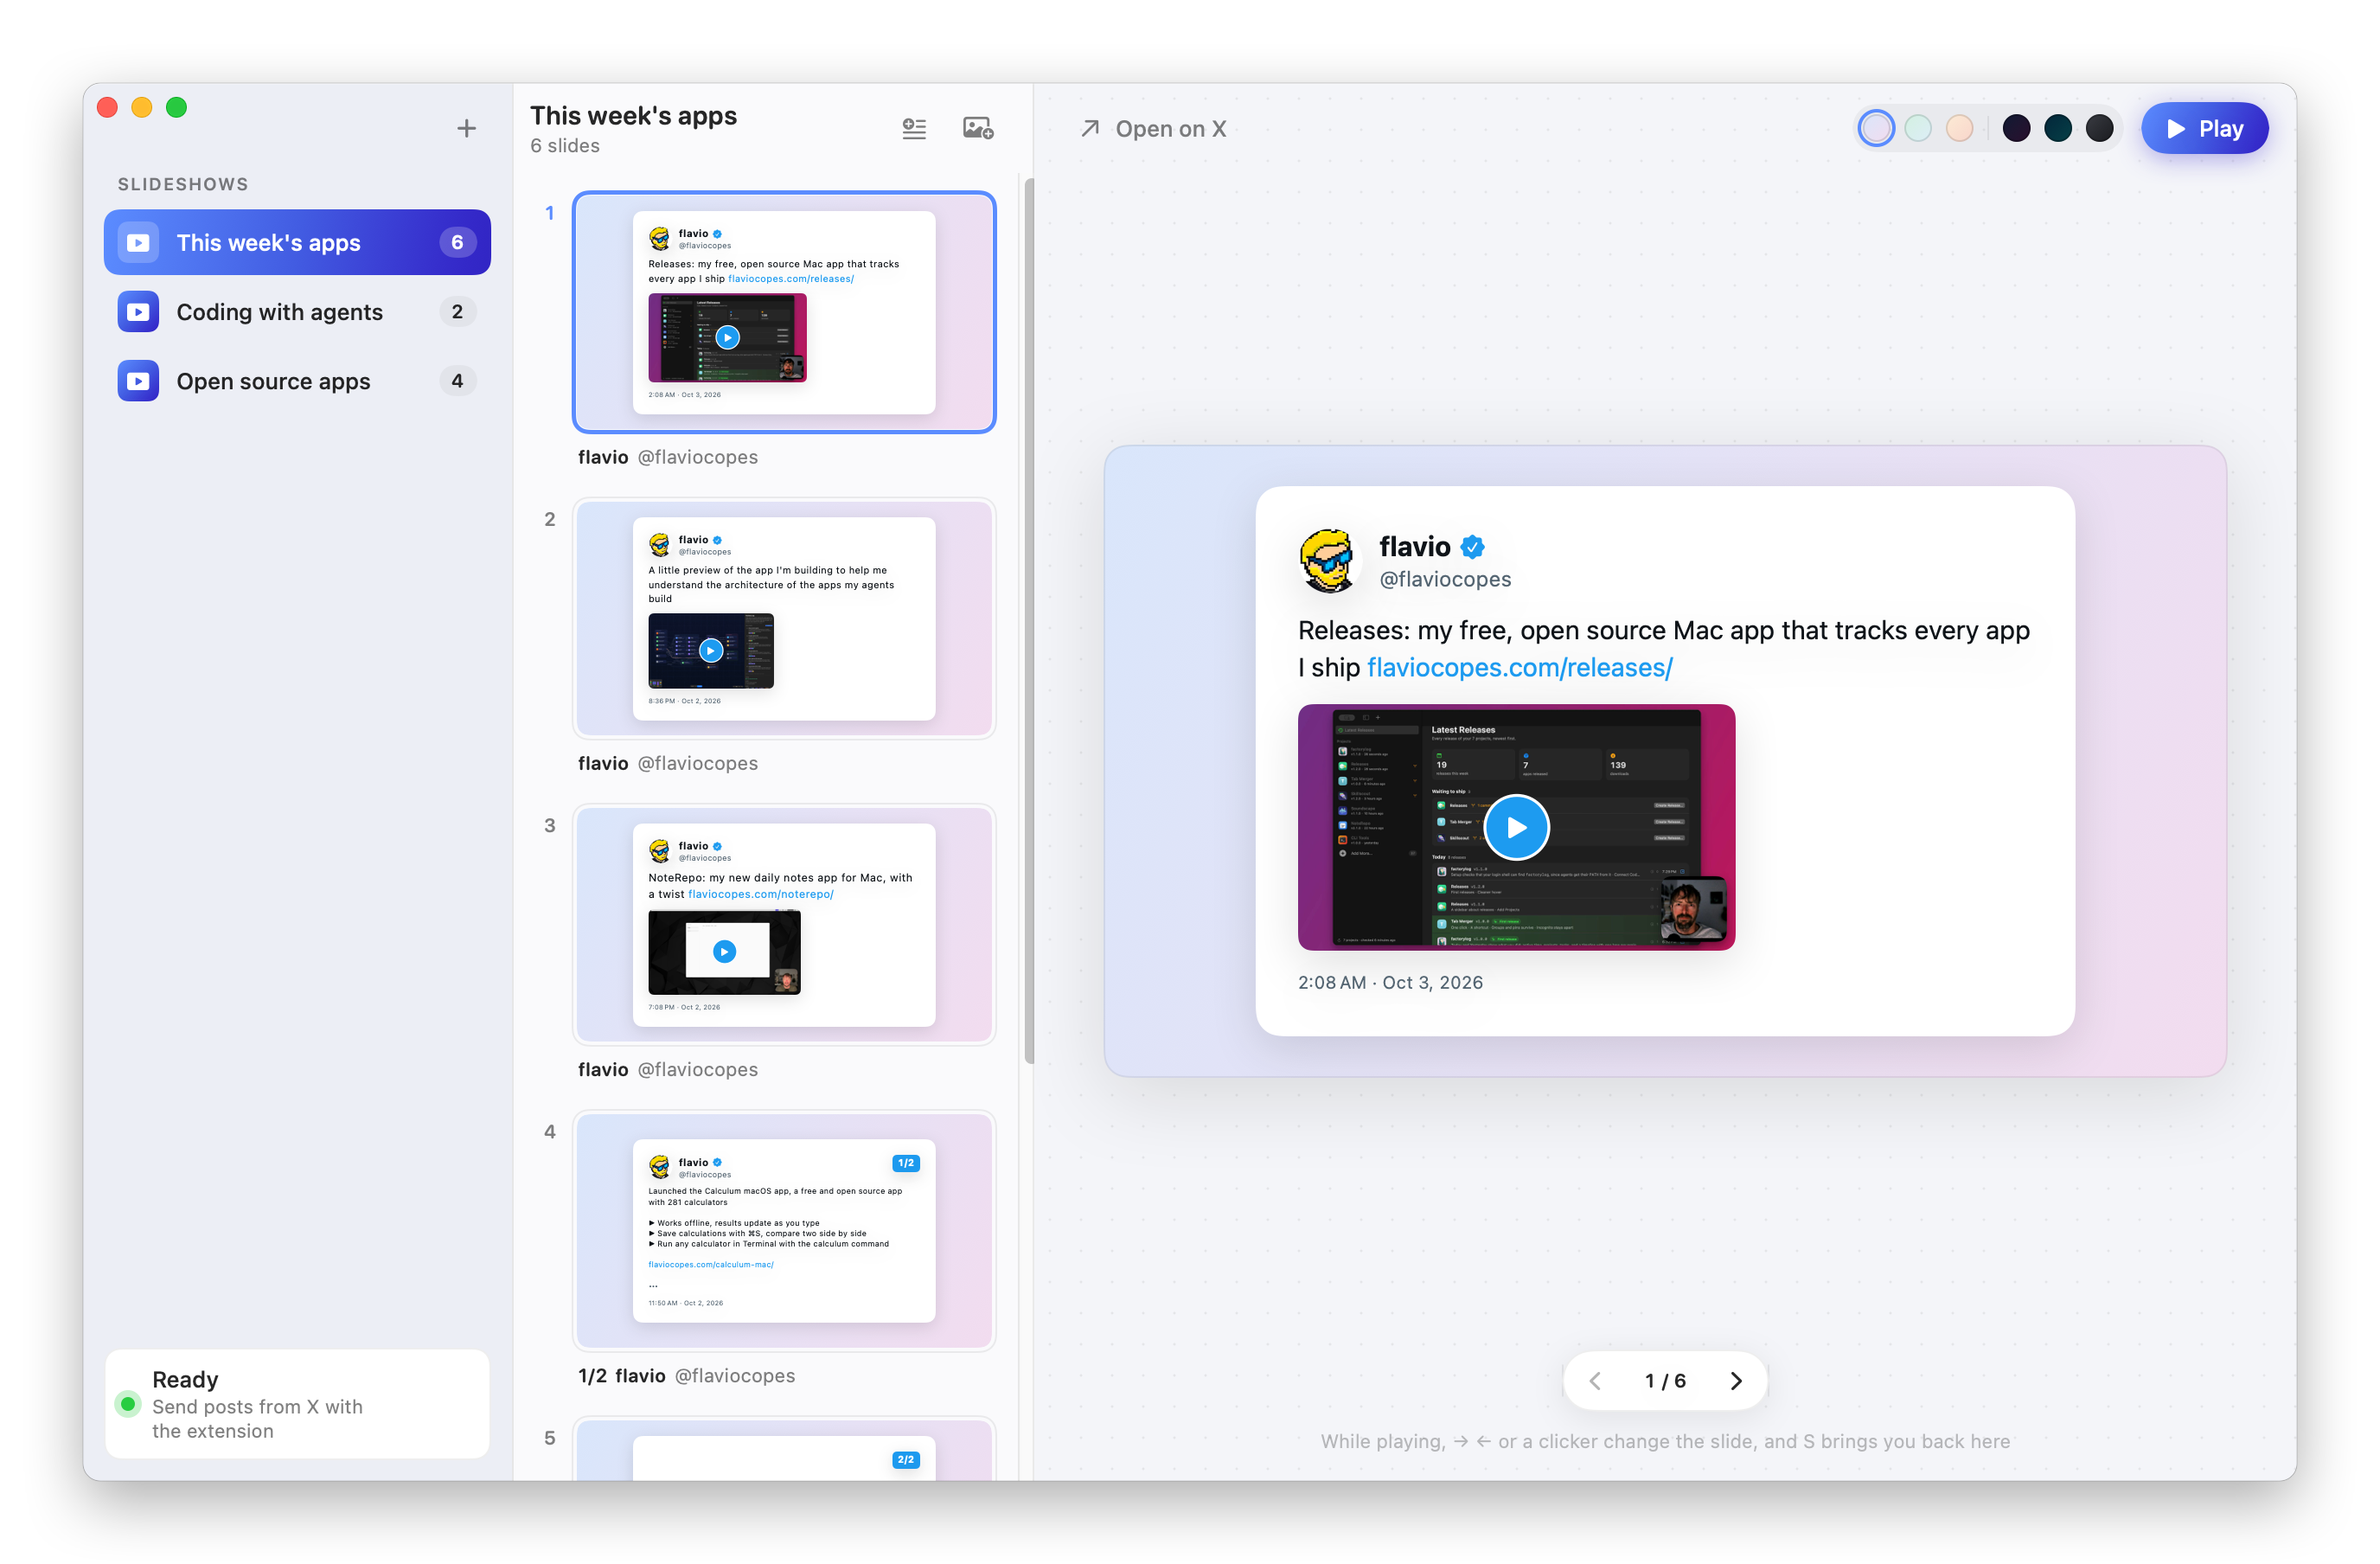
Task: Toggle slide captions list icon
Action: 914,128
